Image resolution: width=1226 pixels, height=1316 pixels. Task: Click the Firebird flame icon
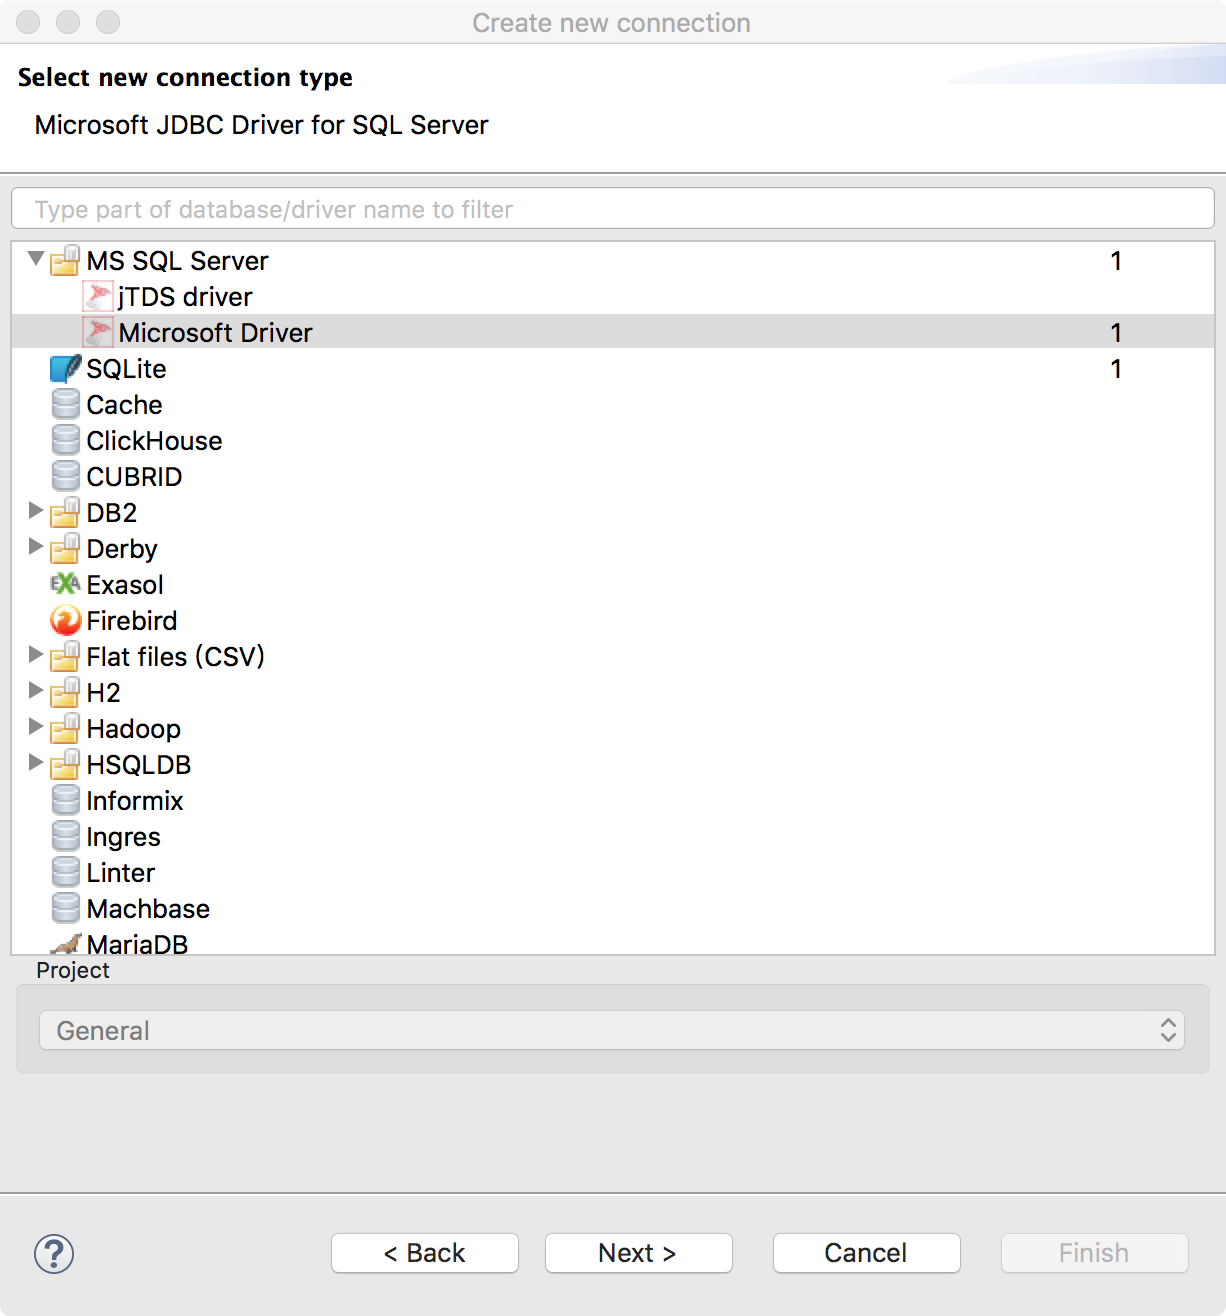coord(66,621)
